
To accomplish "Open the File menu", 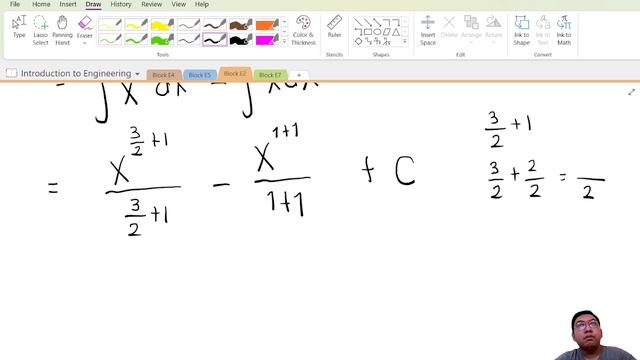I will click(15, 4).
